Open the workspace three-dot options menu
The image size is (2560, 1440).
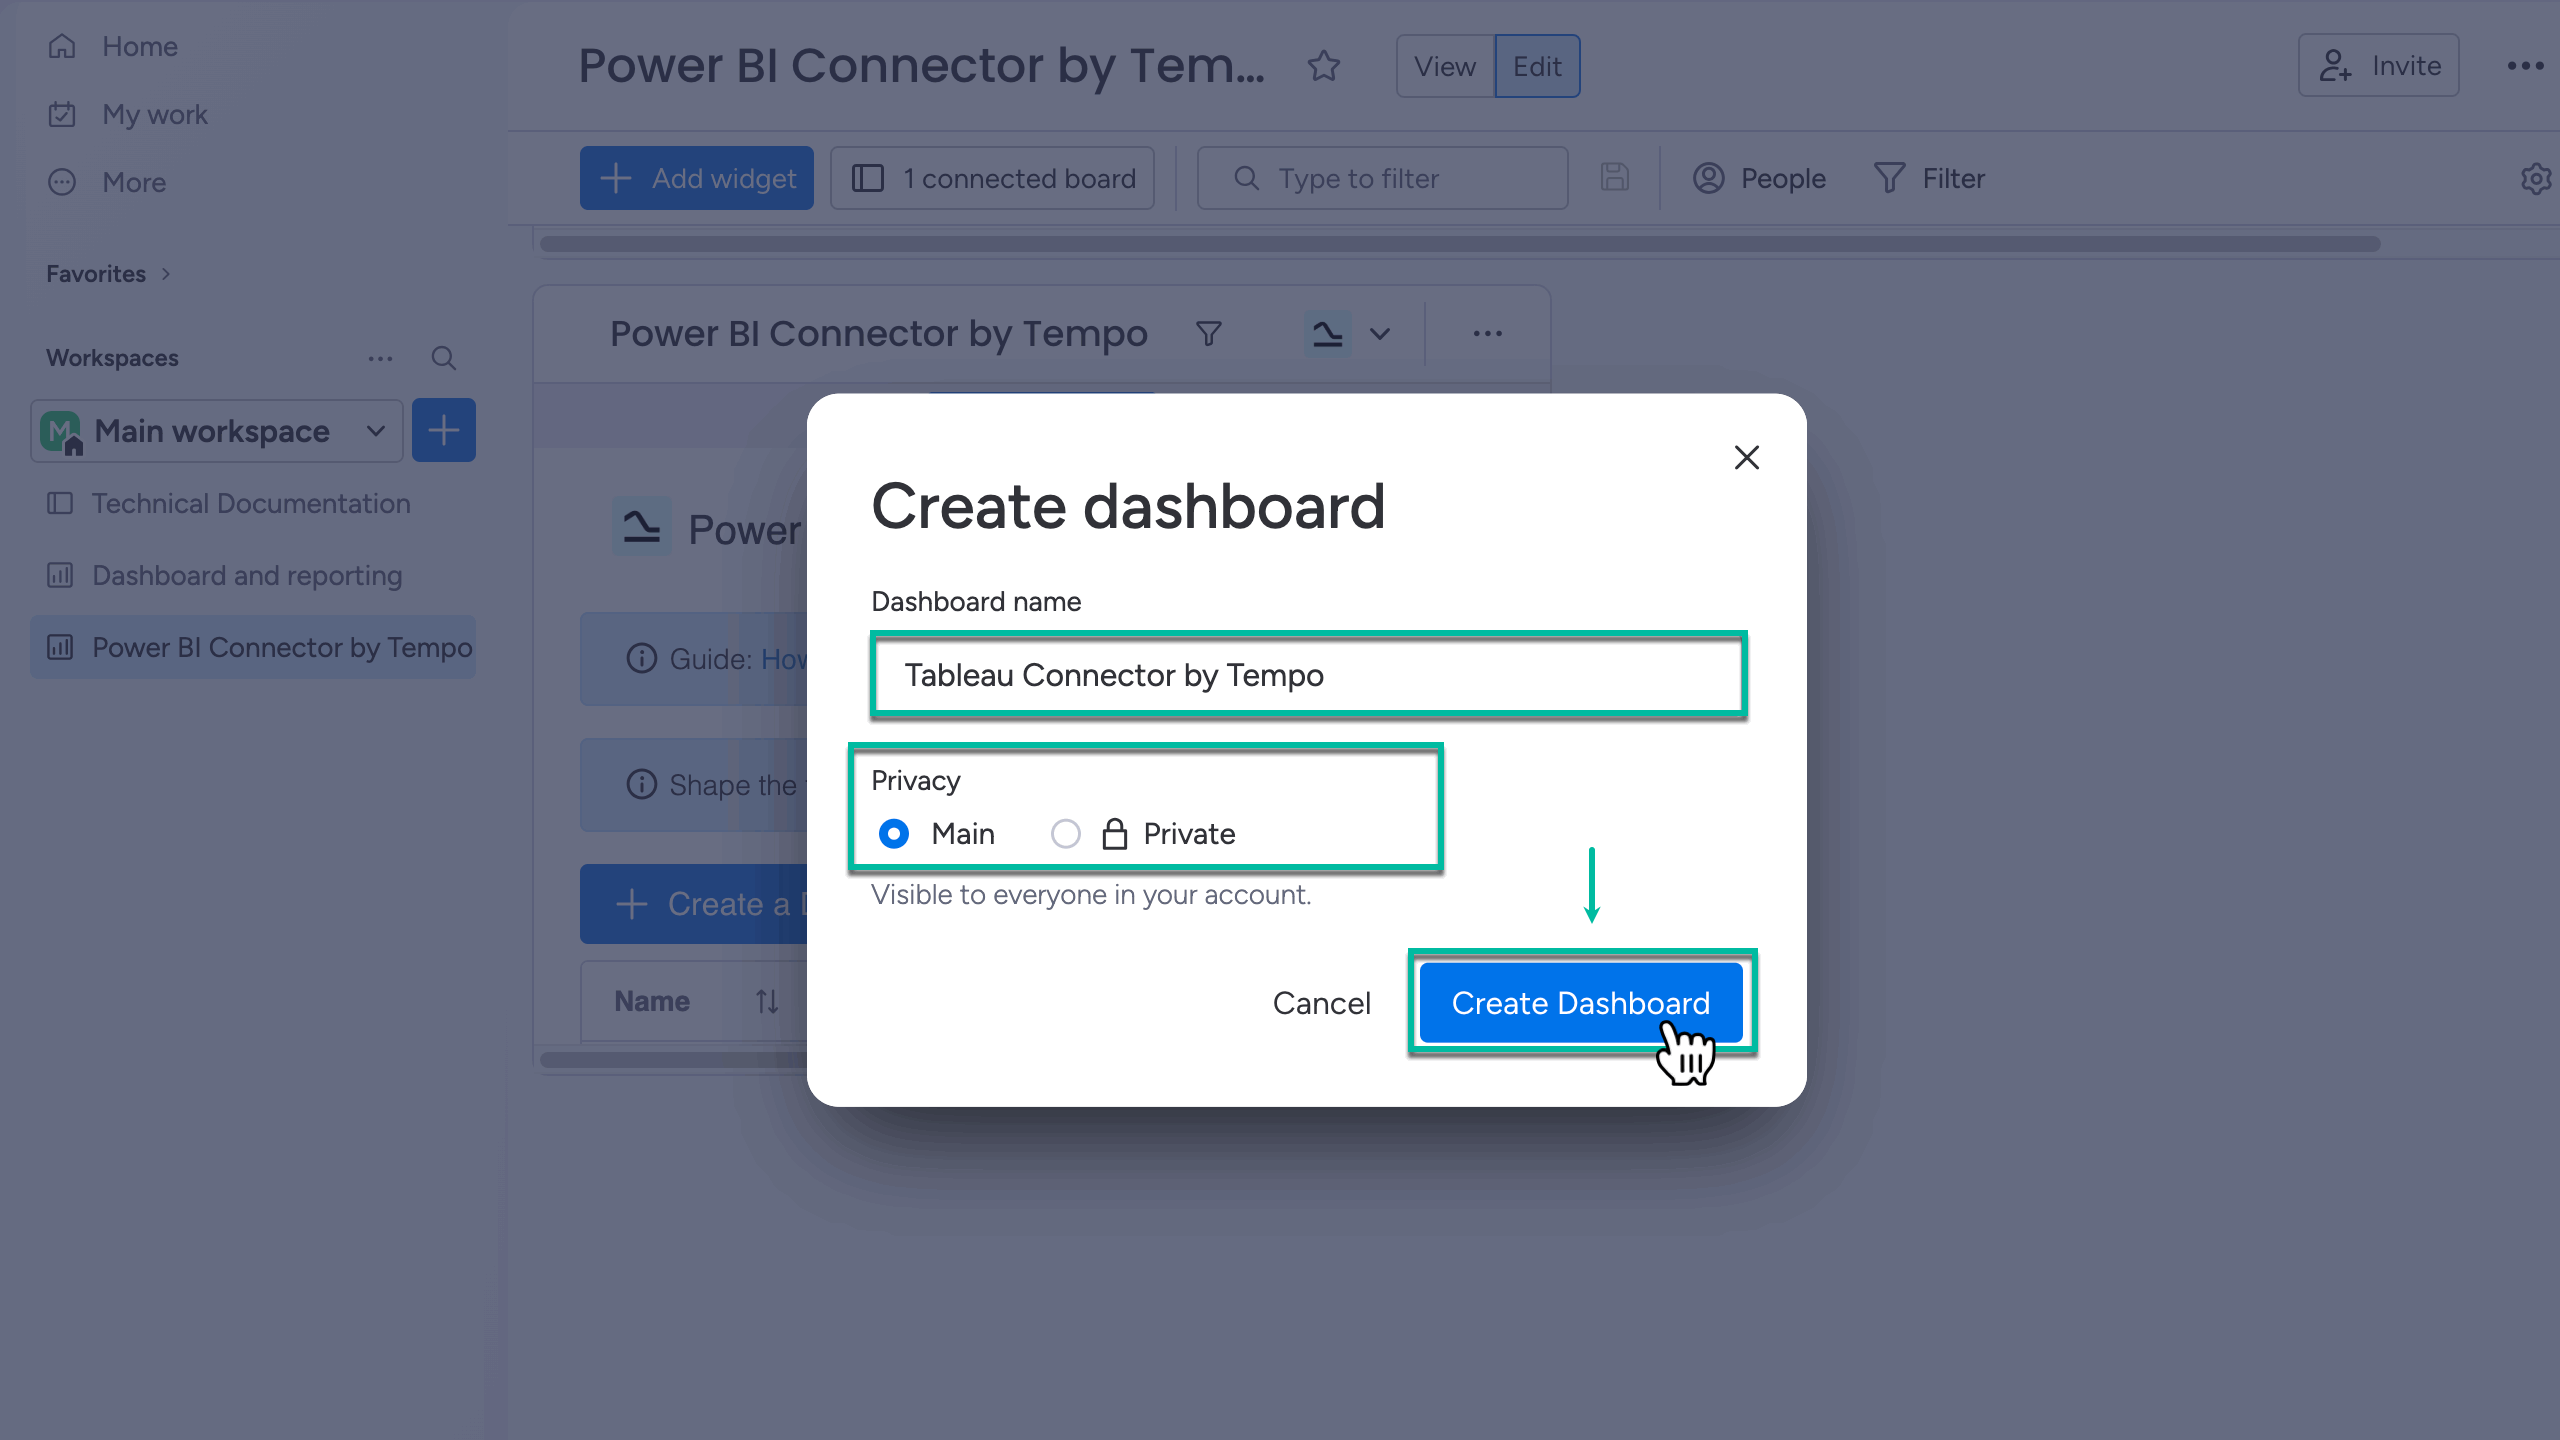pos(380,358)
